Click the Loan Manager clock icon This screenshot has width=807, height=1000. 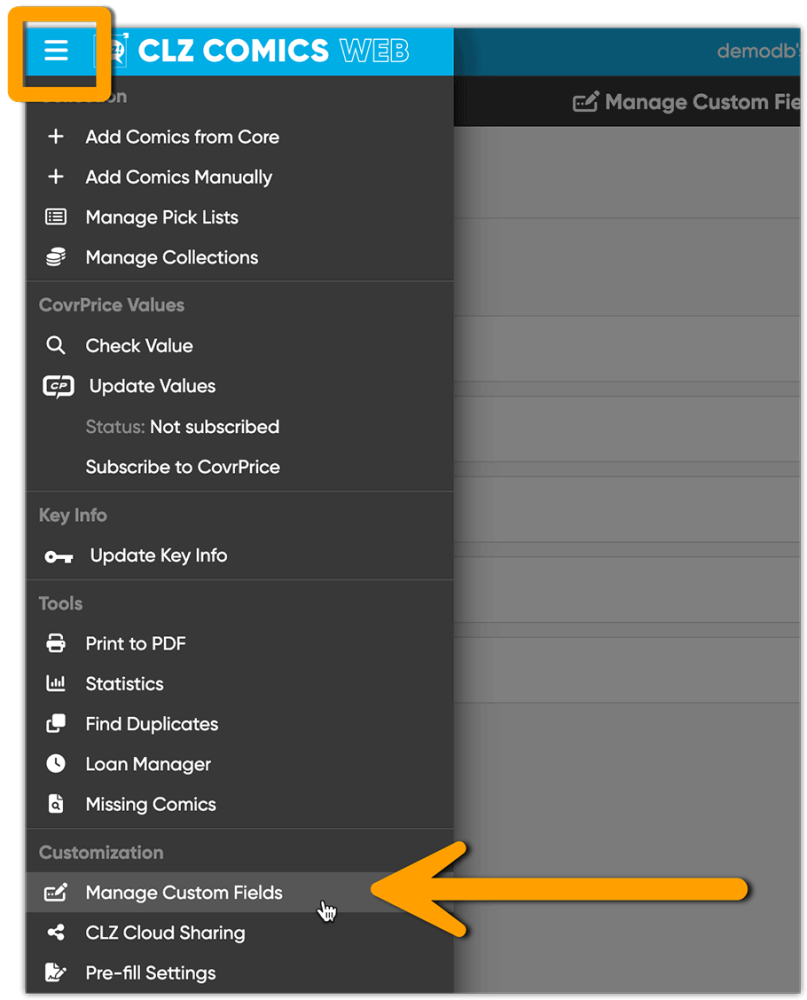tap(56, 764)
